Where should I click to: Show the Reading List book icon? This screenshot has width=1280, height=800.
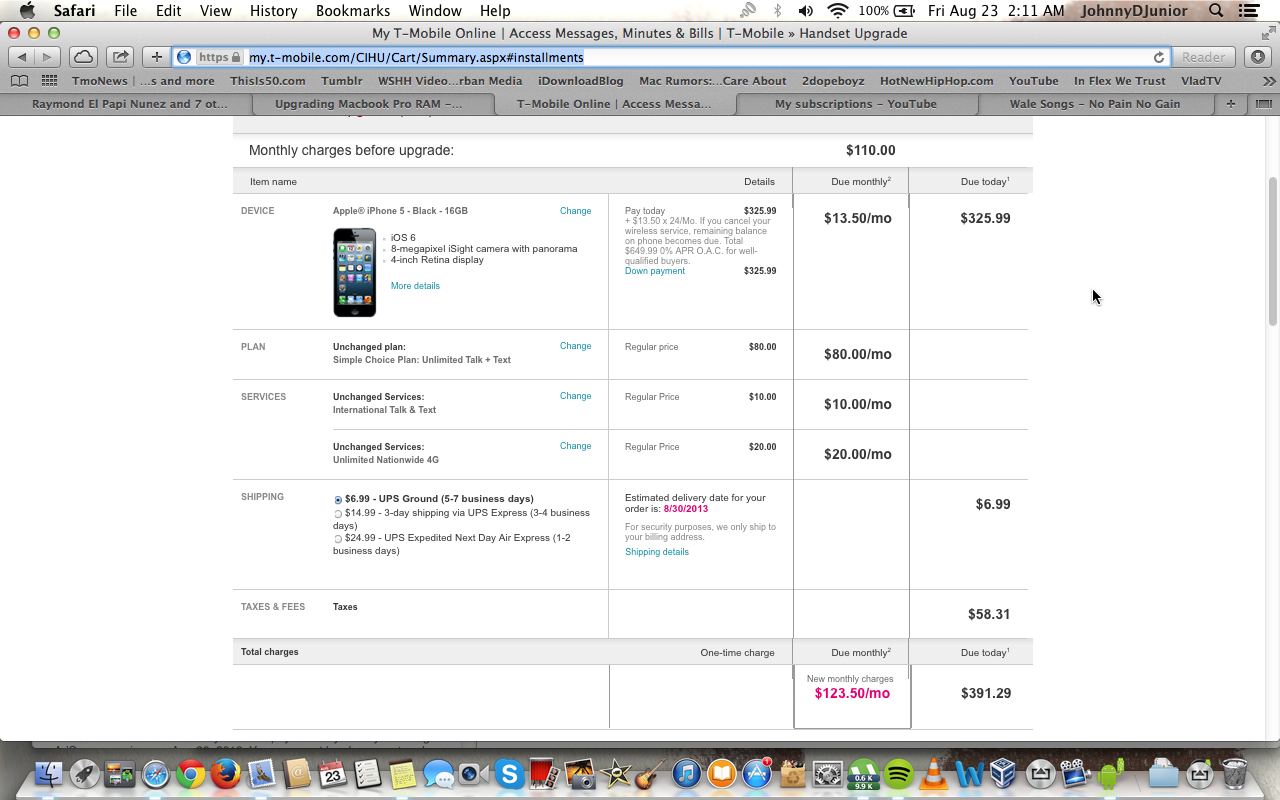coord(20,81)
